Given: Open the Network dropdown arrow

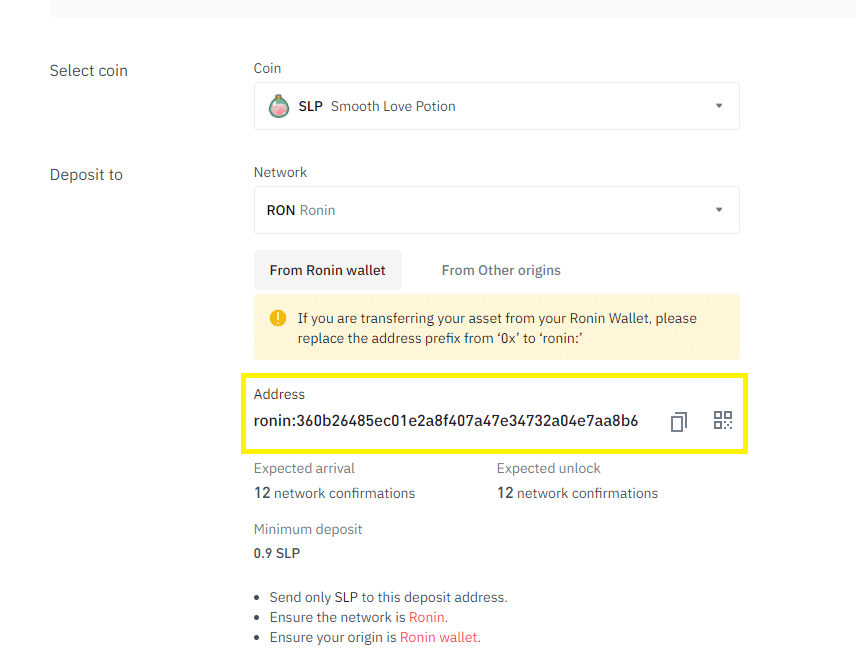Looking at the screenshot, I should (719, 210).
